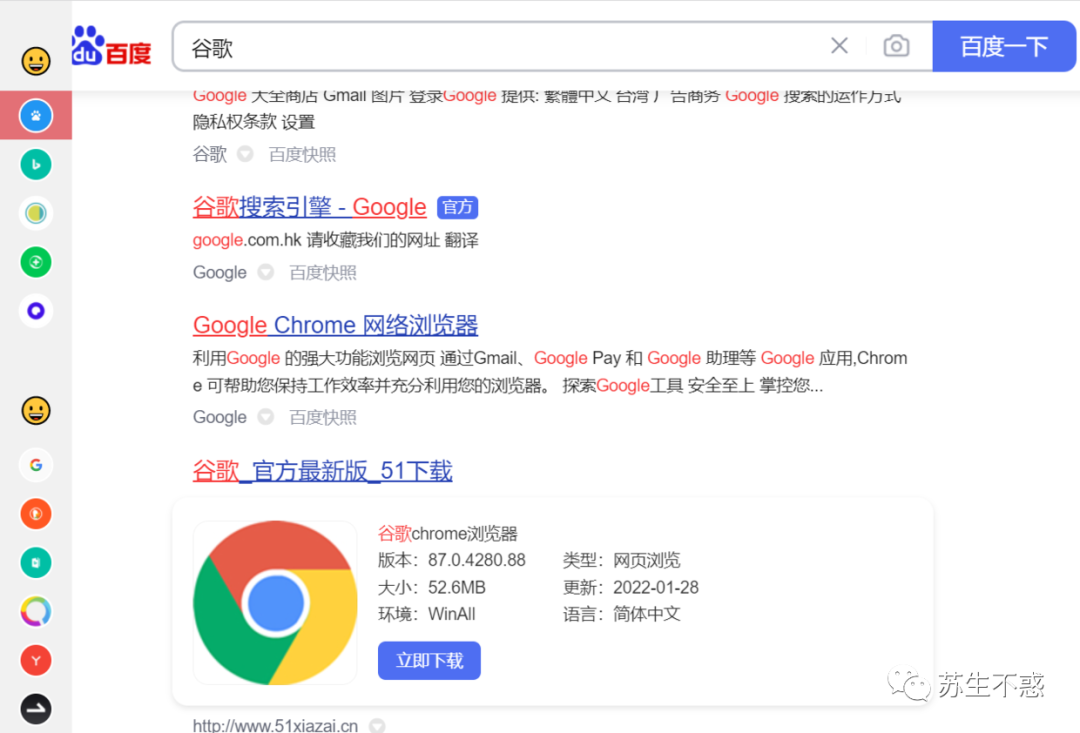This screenshot has height=733, width=1080.
Task: Open the Google Chrome 网络浏览器 result link
Action: pyautogui.click(x=335, y=325)
